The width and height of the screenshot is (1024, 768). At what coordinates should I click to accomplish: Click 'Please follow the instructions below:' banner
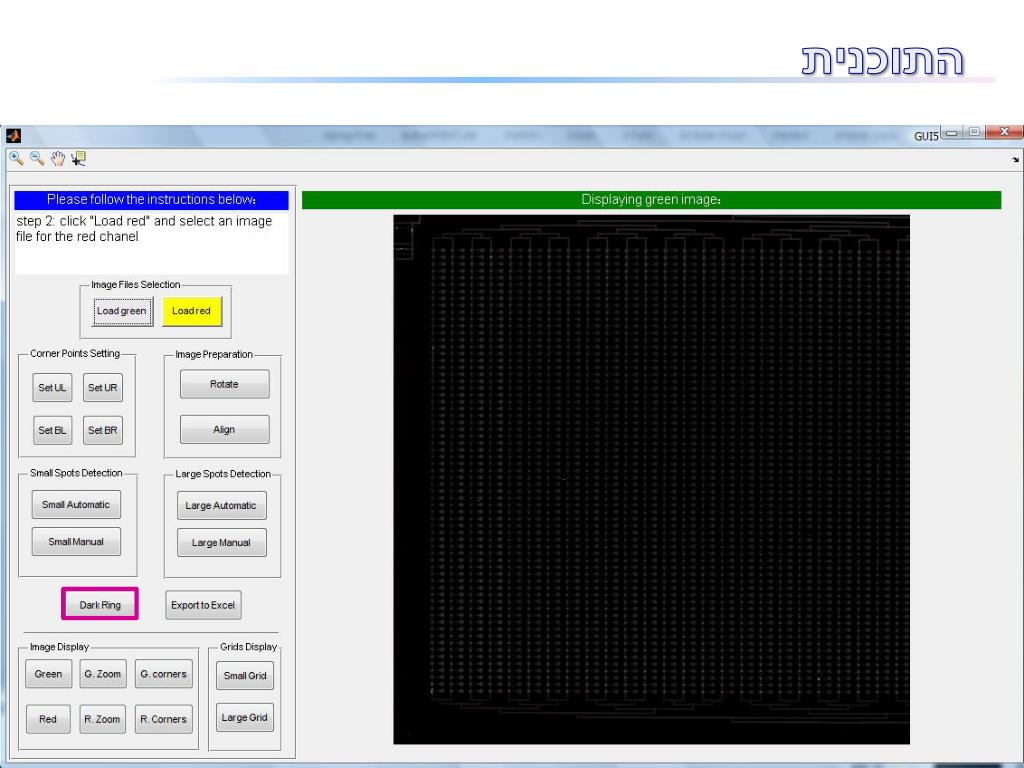click(152, 200)
